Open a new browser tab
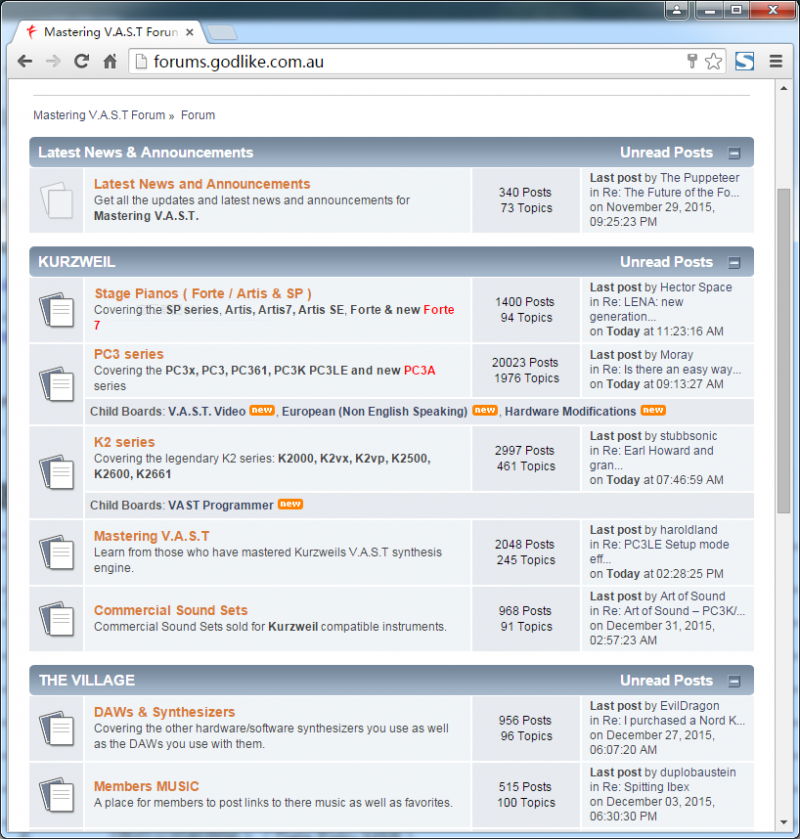The width and height of the screenshot is (800, 839). (x=222, y=32)
